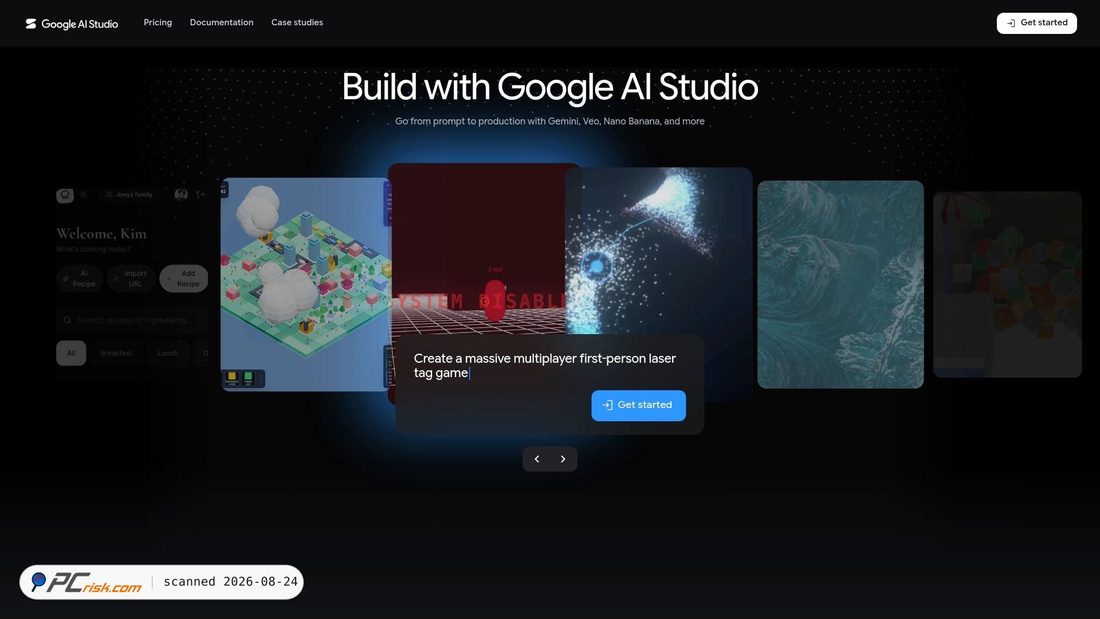This screenshot has height=619, width=1100.
Task: Open the Pricing page
Action: 158,22
